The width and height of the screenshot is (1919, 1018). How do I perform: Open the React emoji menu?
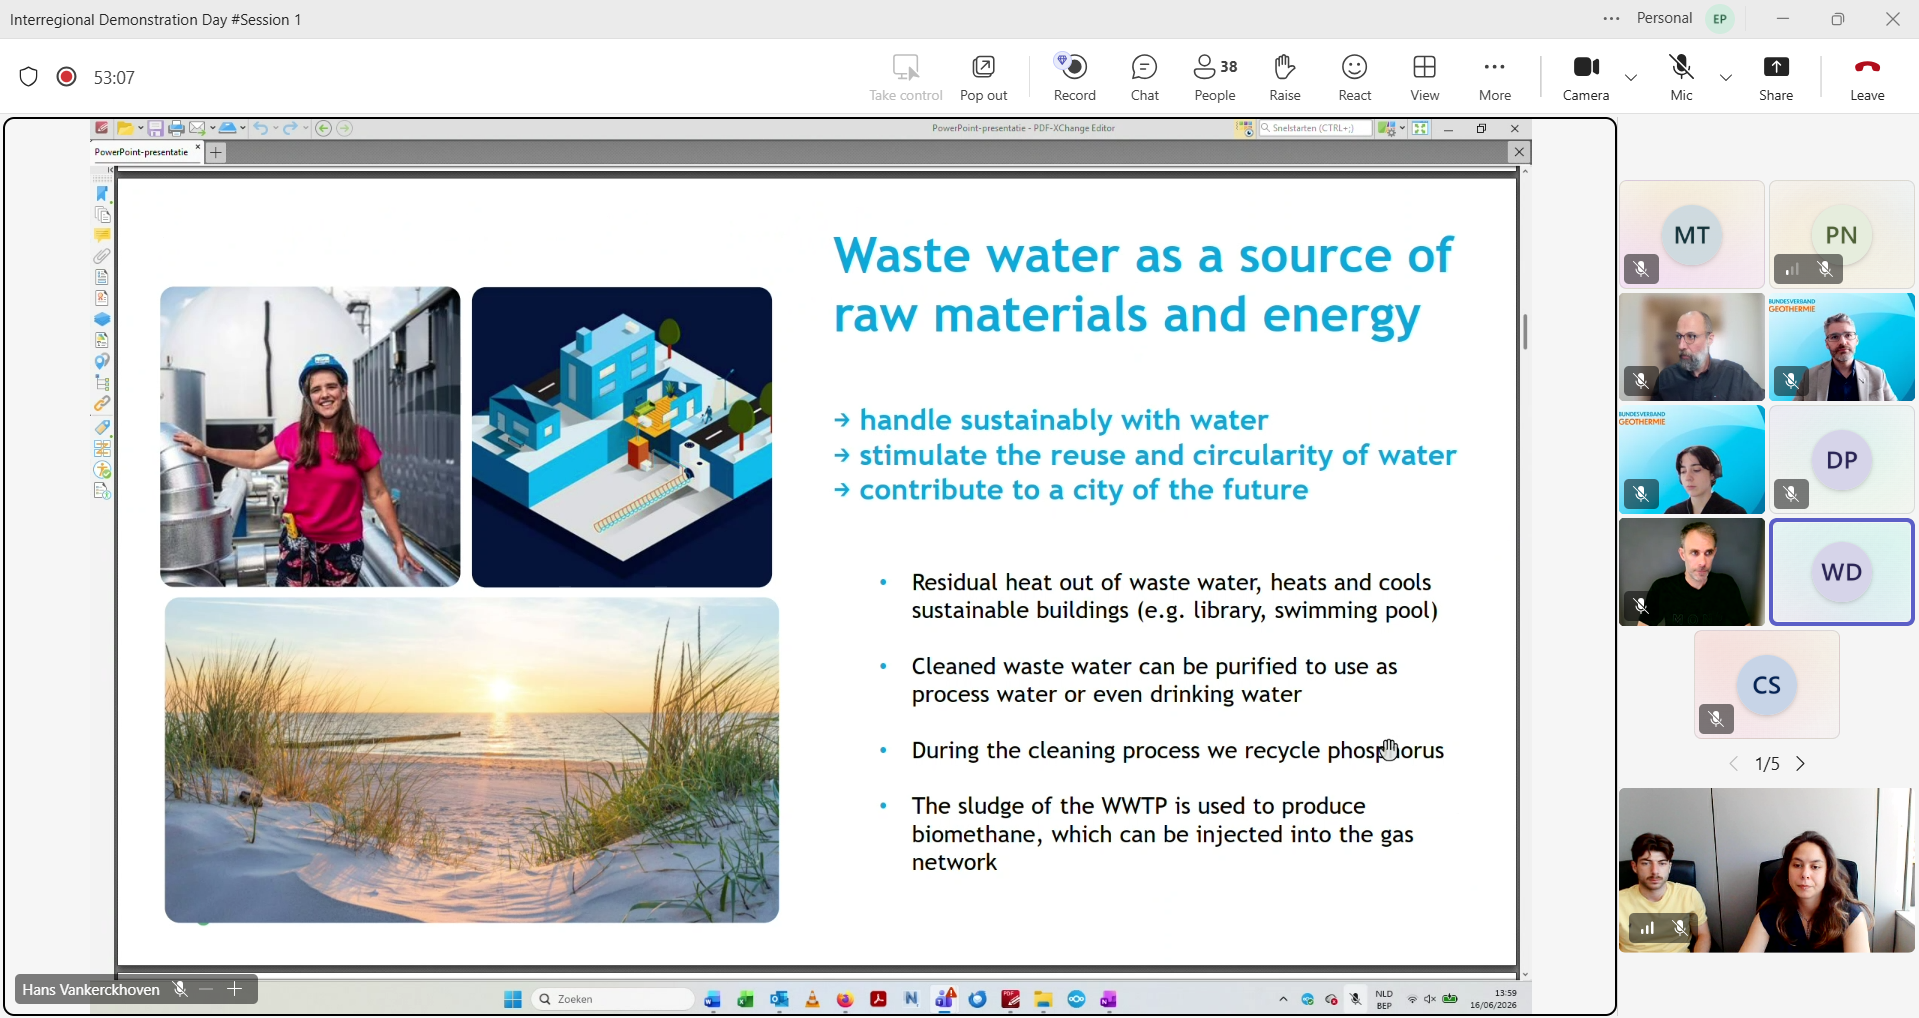(x=1355, y=78)
